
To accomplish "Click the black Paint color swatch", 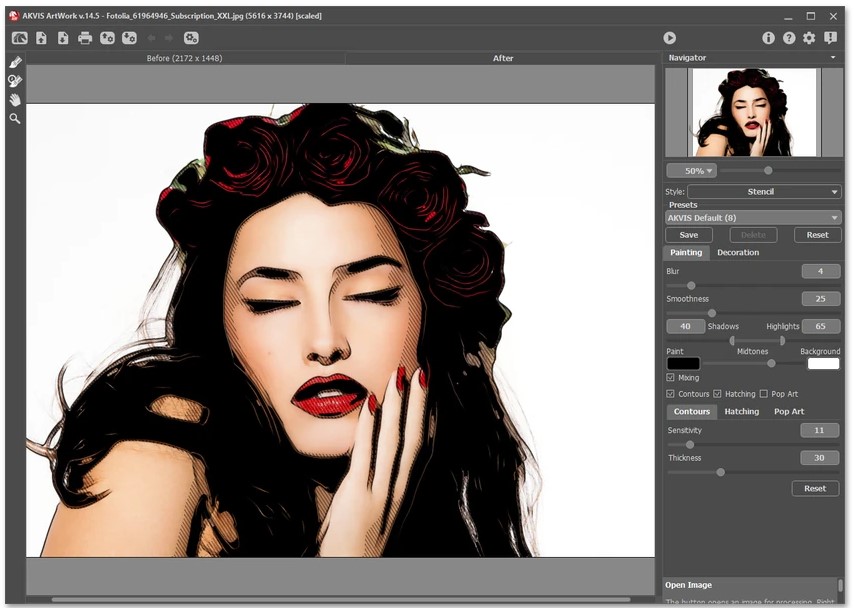I will [x=683, y=364].
